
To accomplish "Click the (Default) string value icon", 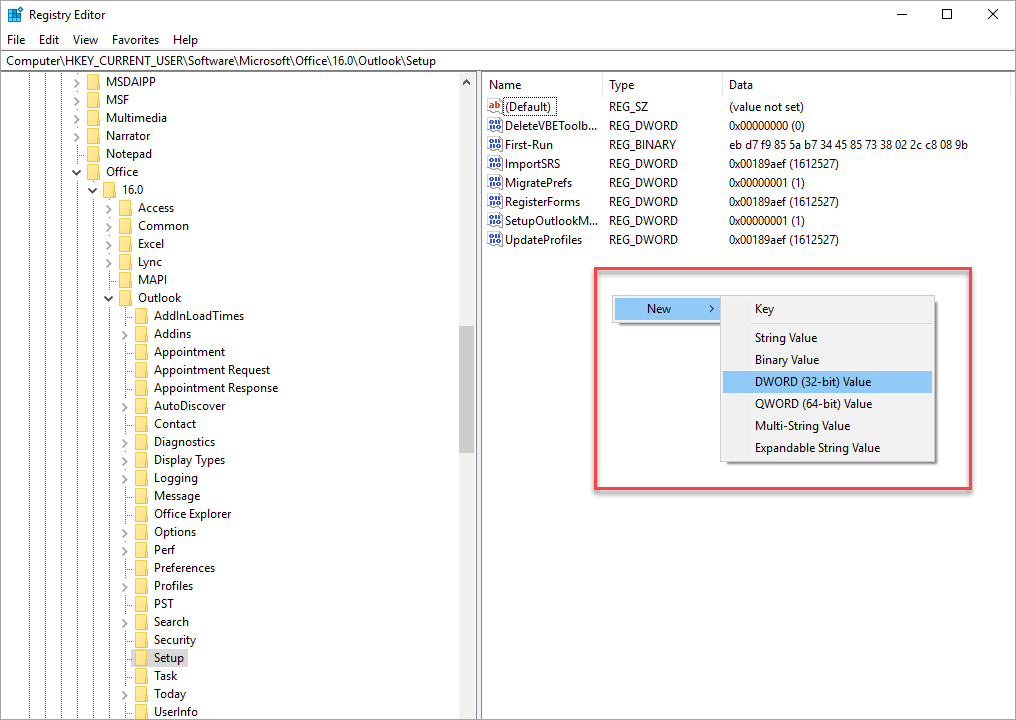I will (x=495, y=107).
